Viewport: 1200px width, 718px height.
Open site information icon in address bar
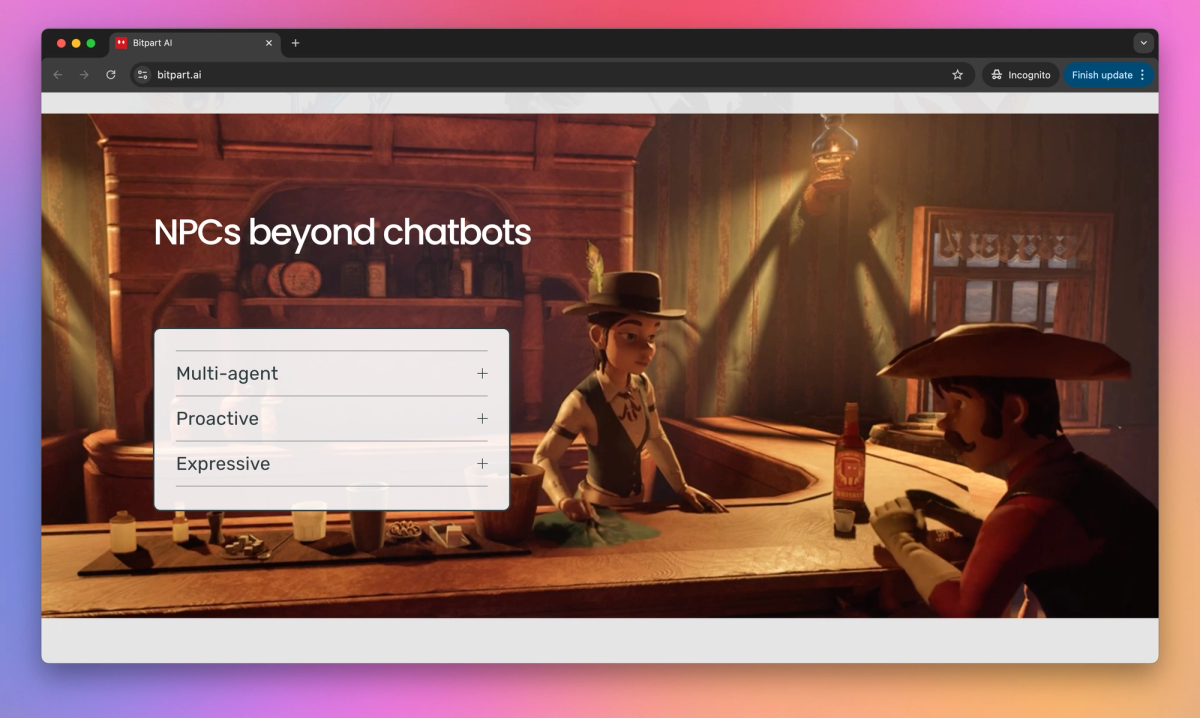coord(142,75)
